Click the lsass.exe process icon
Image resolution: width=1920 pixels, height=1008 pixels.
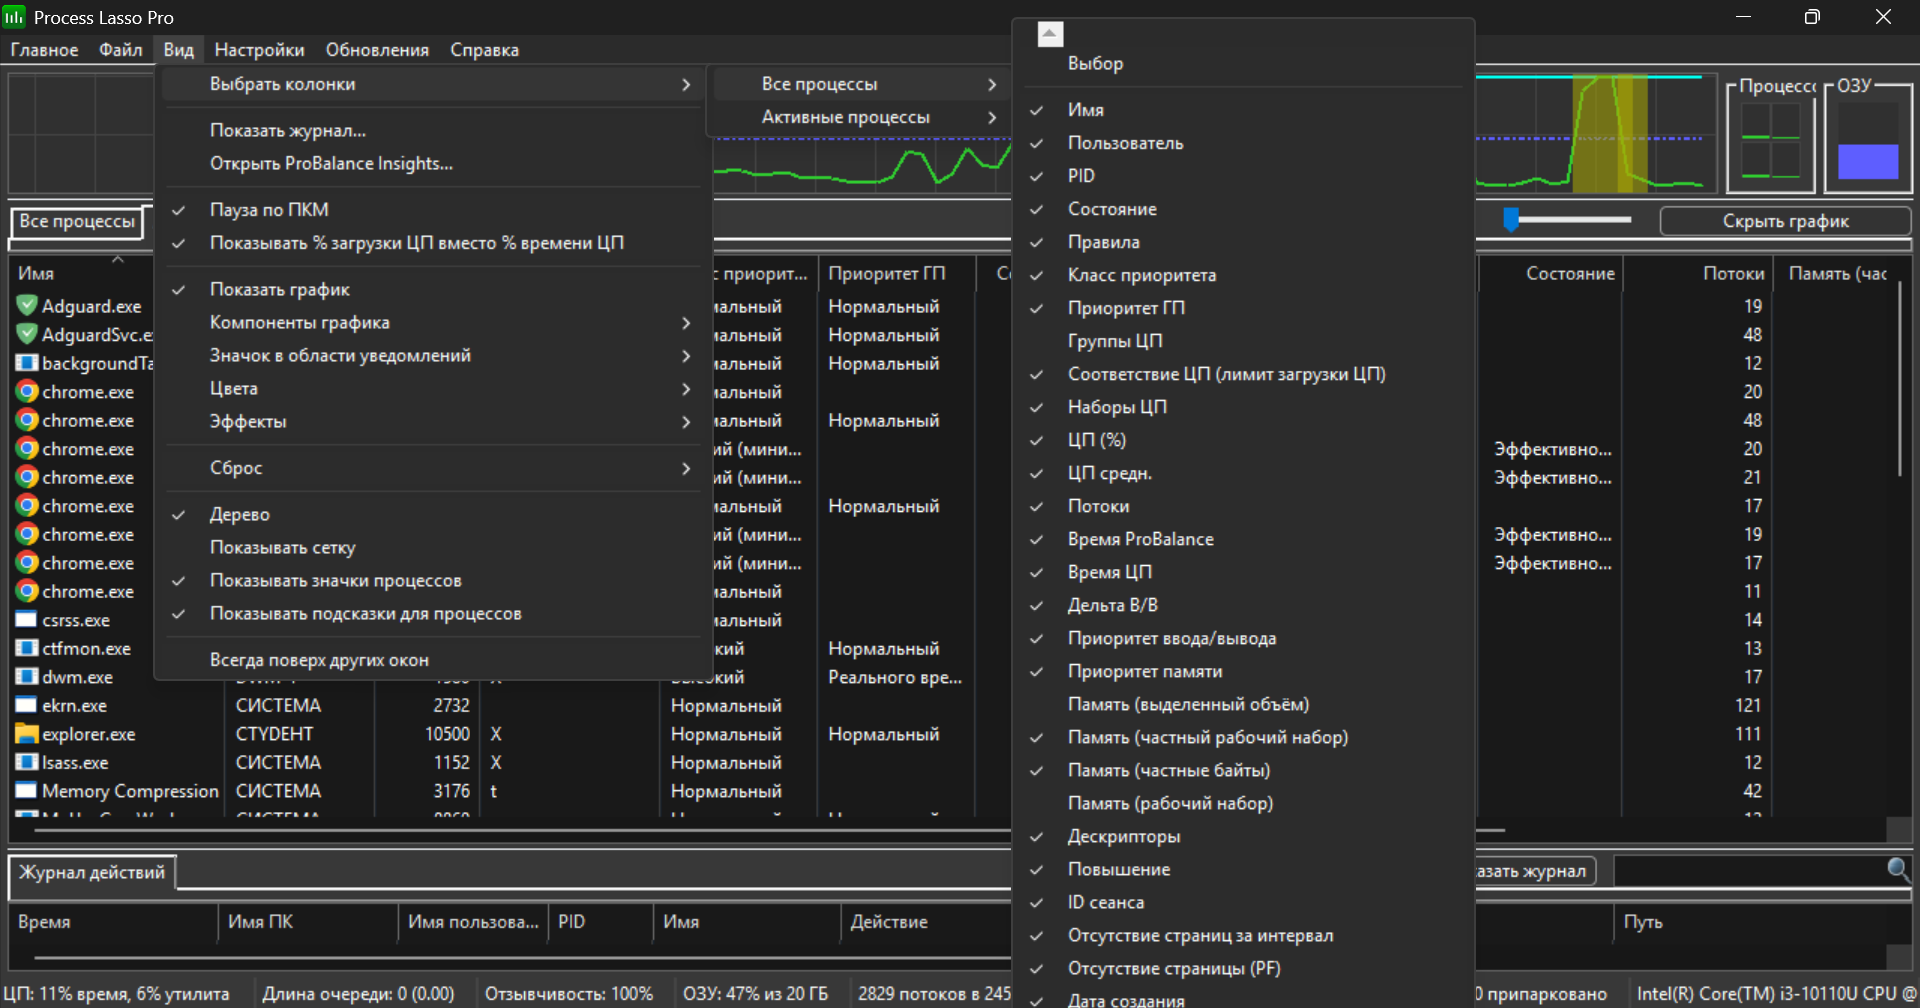pos(27,762)
